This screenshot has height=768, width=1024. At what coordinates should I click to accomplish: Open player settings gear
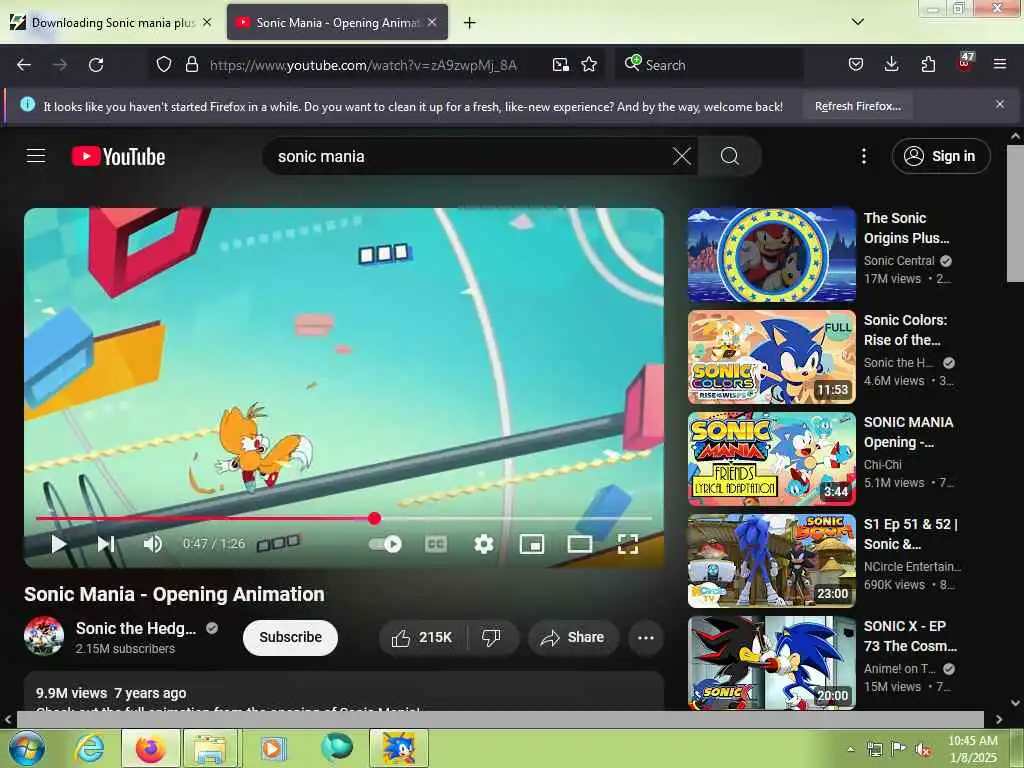[483, 544]
